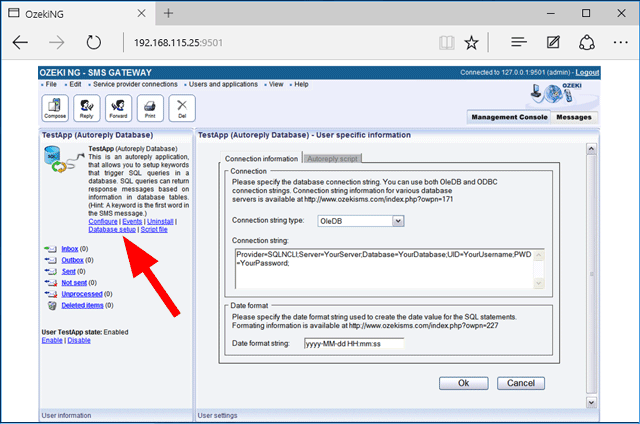The height and width of the screenshot is (424, 640).
Task: Open the Outbox folder link
Action: pos(72,260)
